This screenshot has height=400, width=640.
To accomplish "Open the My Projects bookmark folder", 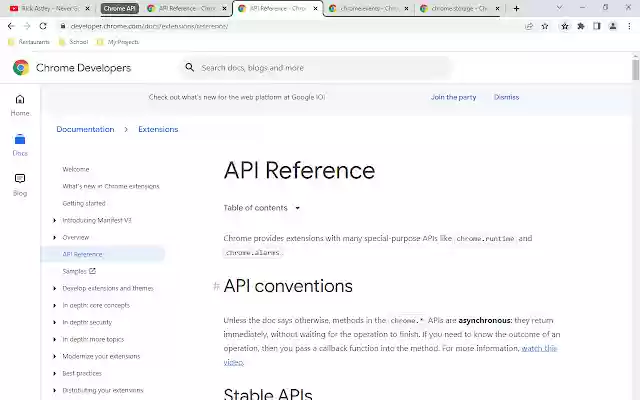I will tap(118, 42).
